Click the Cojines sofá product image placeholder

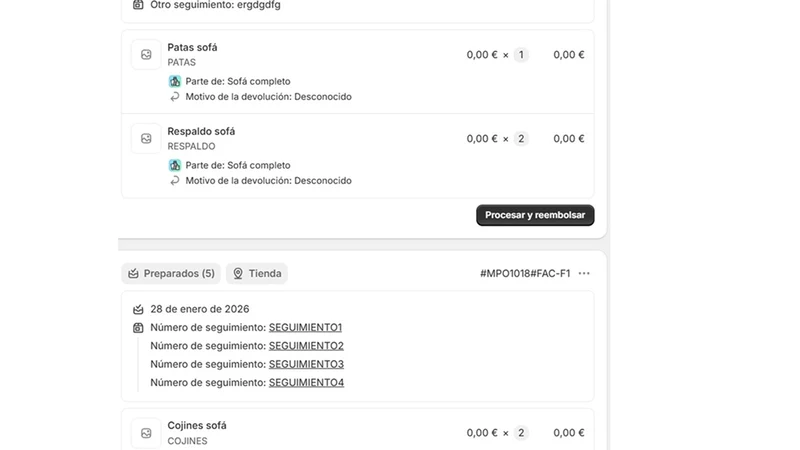[146, 433]
